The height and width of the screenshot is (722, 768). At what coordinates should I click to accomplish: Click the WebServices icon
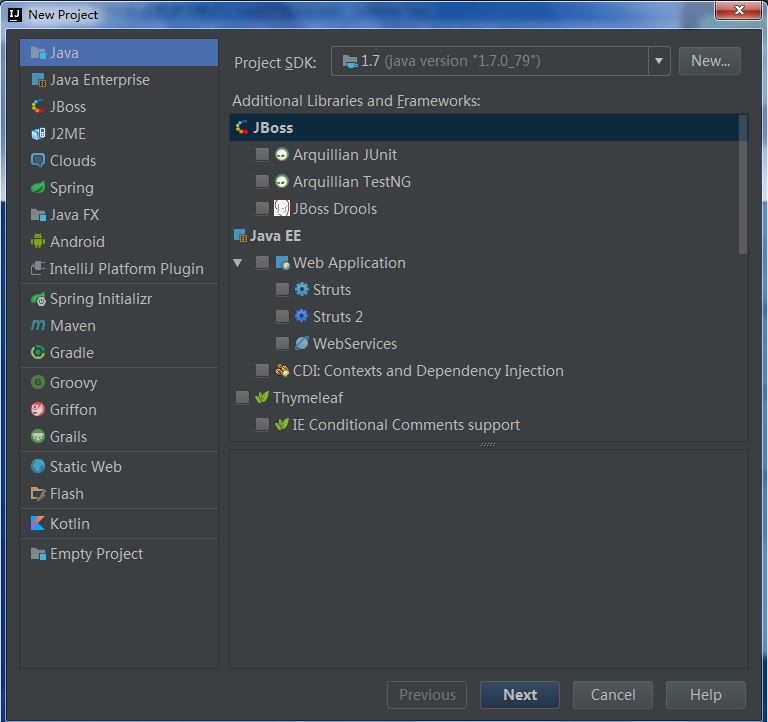pyautogui.click(x=301, y=343)
